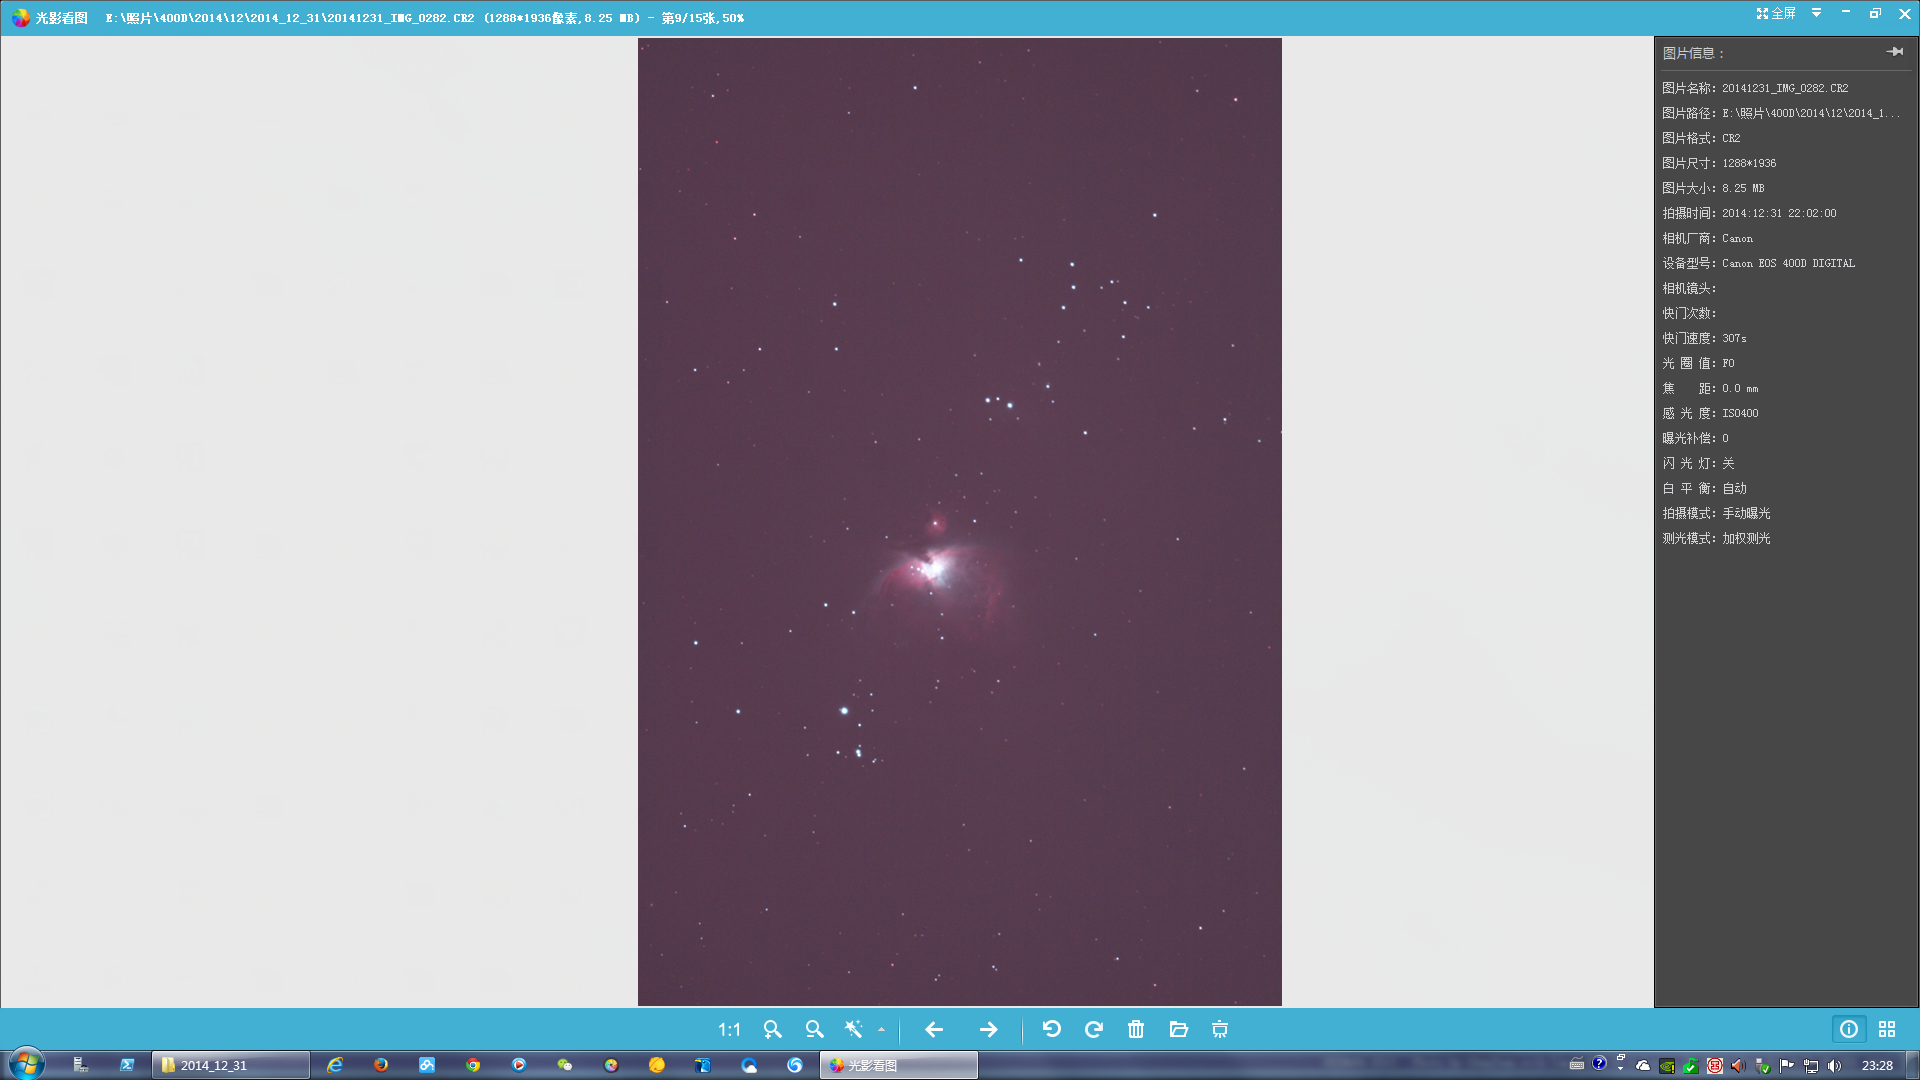Zoom out with the minus magnifier
The height and width of the screenshot is (1080, 1920).
click(x=814, y=1029)
